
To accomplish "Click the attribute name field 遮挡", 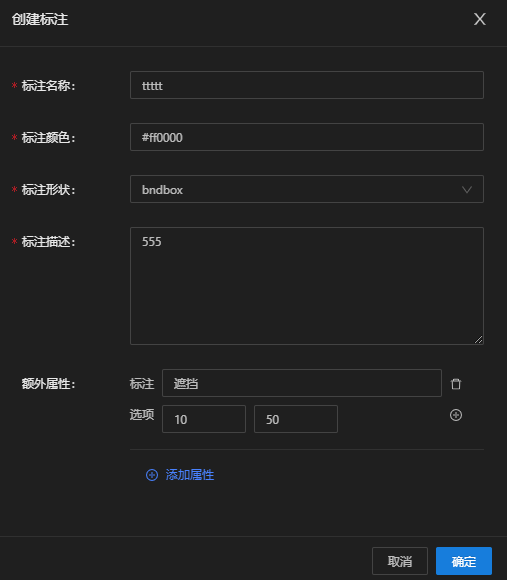I will (x=302, y=383).
